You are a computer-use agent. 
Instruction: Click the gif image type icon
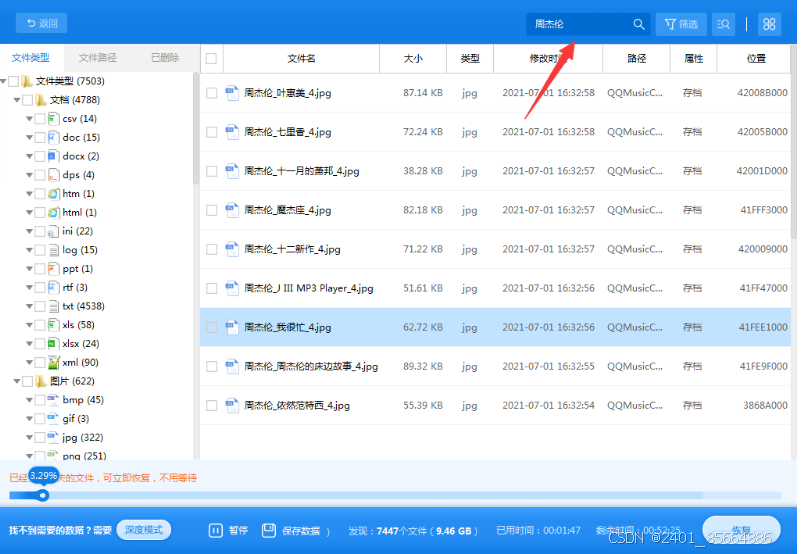[53, 419]
